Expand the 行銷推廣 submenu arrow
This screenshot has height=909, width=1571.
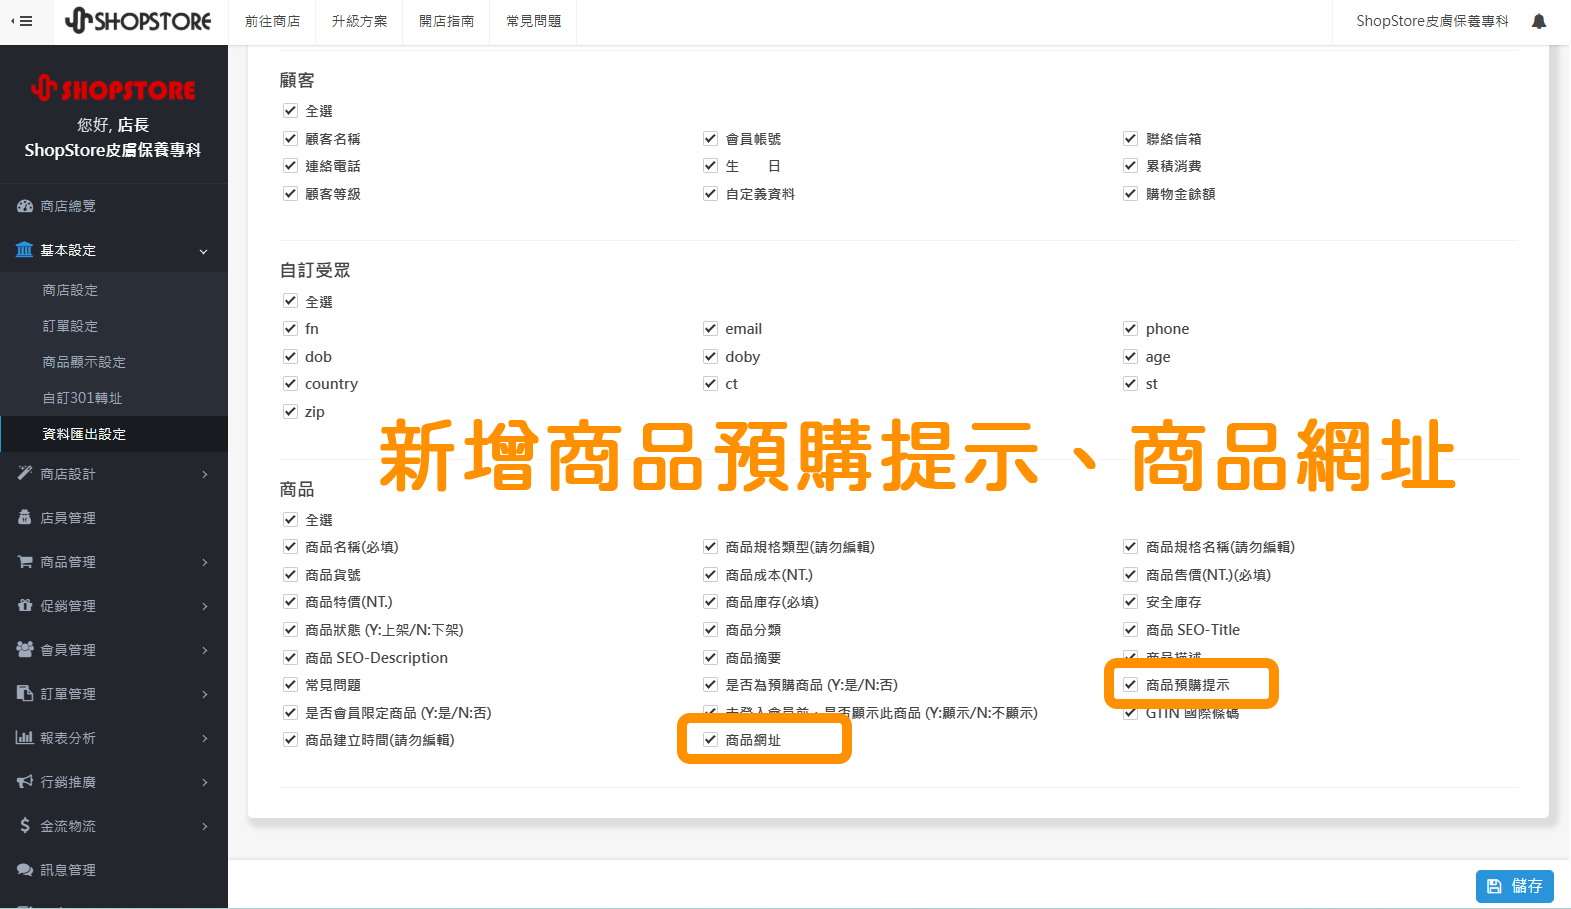pyautogui.click(x=205, y=782)
